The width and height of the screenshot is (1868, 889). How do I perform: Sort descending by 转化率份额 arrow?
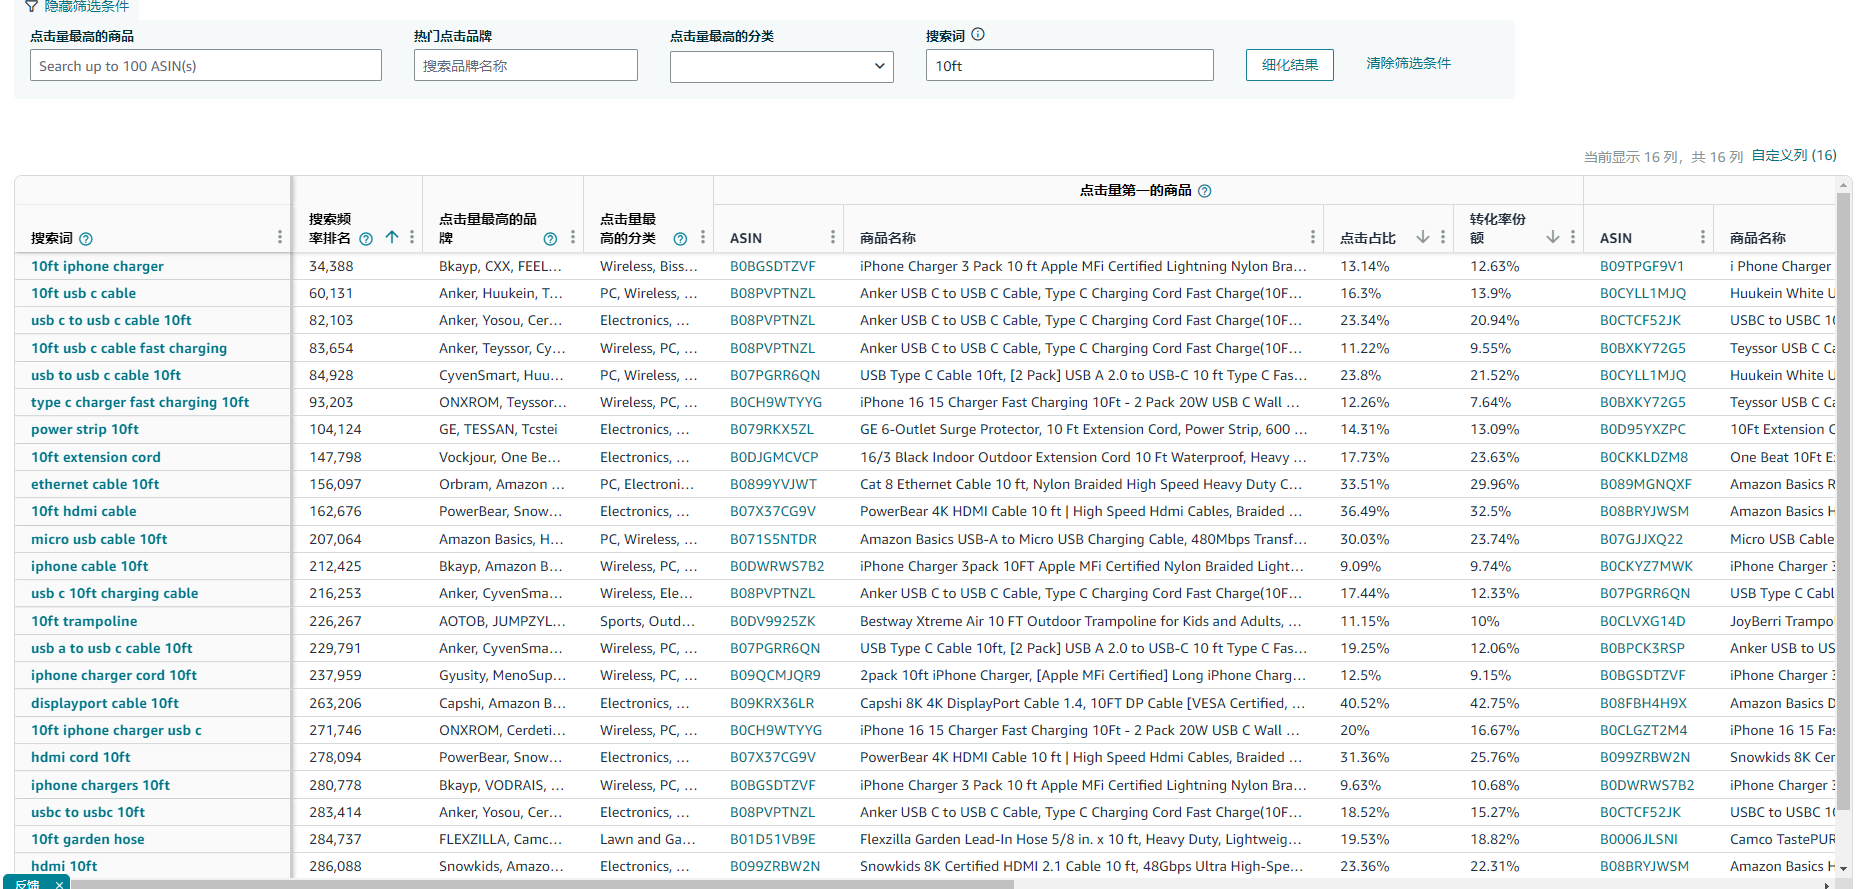pos(1553,237)
